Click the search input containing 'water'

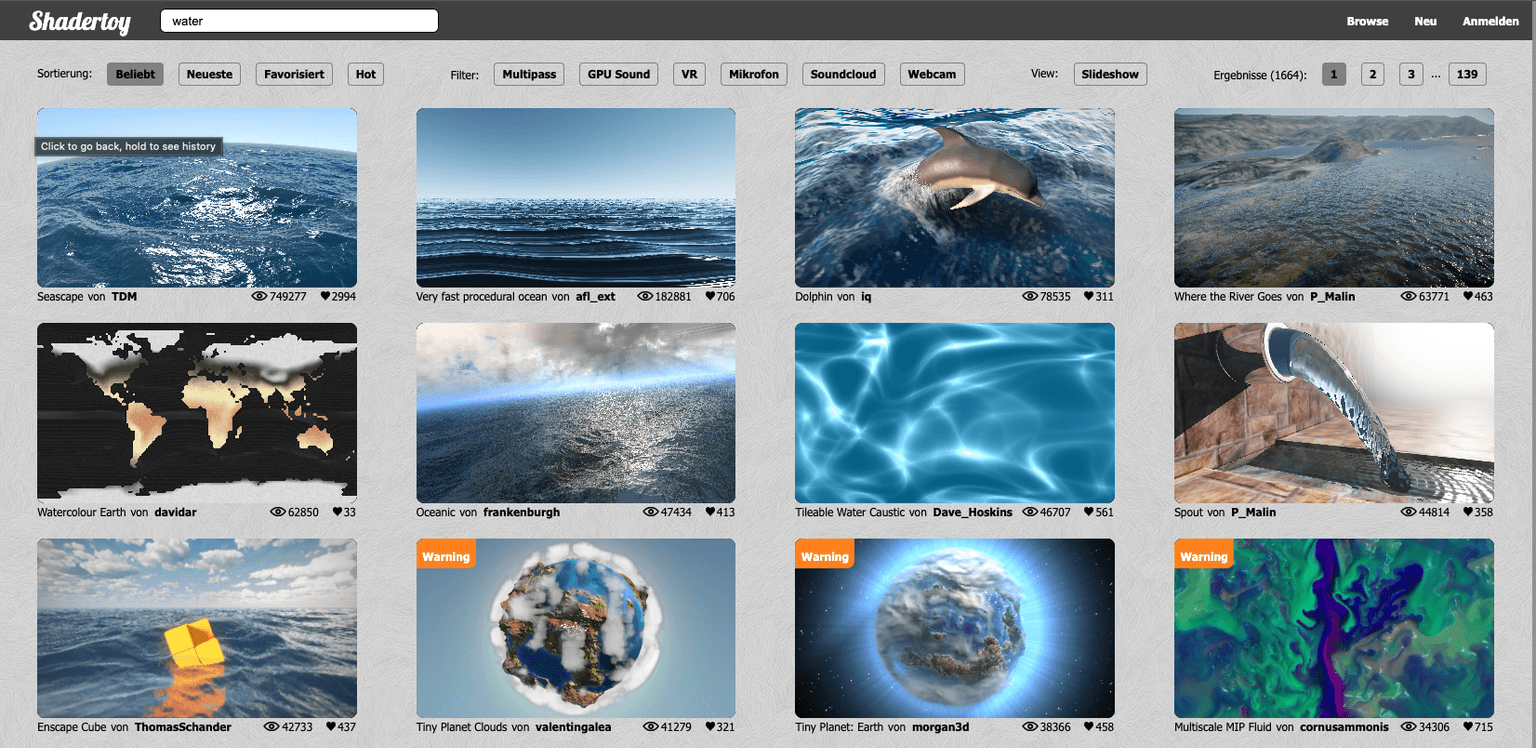tap(298, 20)
